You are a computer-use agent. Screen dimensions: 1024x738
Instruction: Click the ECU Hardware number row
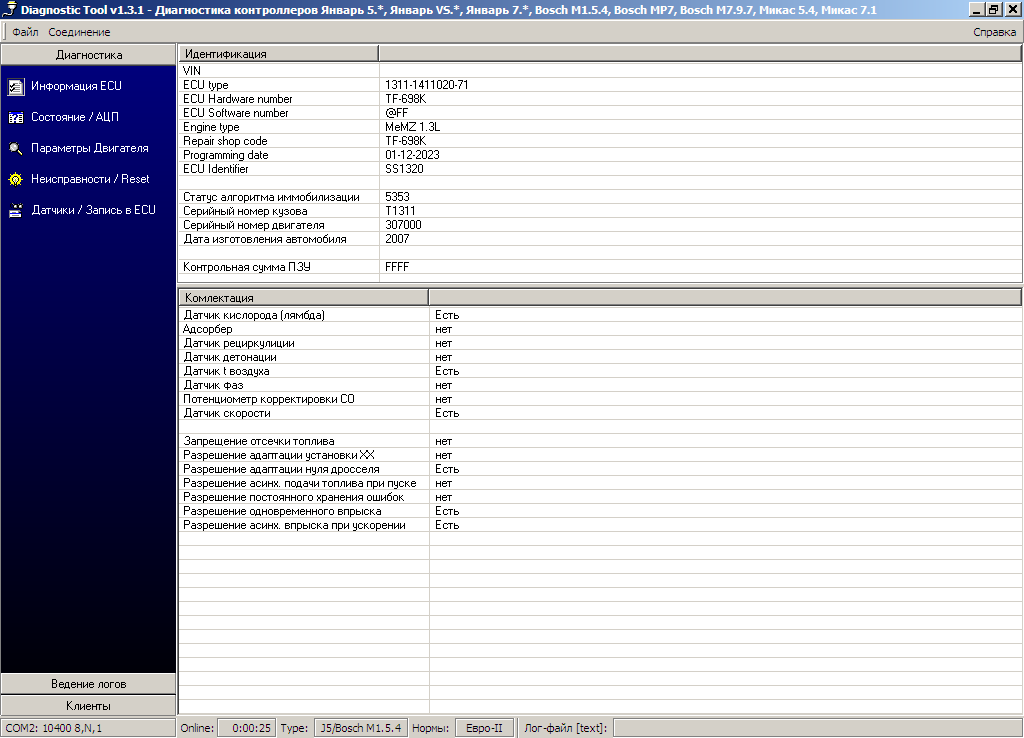pos(600,99)
